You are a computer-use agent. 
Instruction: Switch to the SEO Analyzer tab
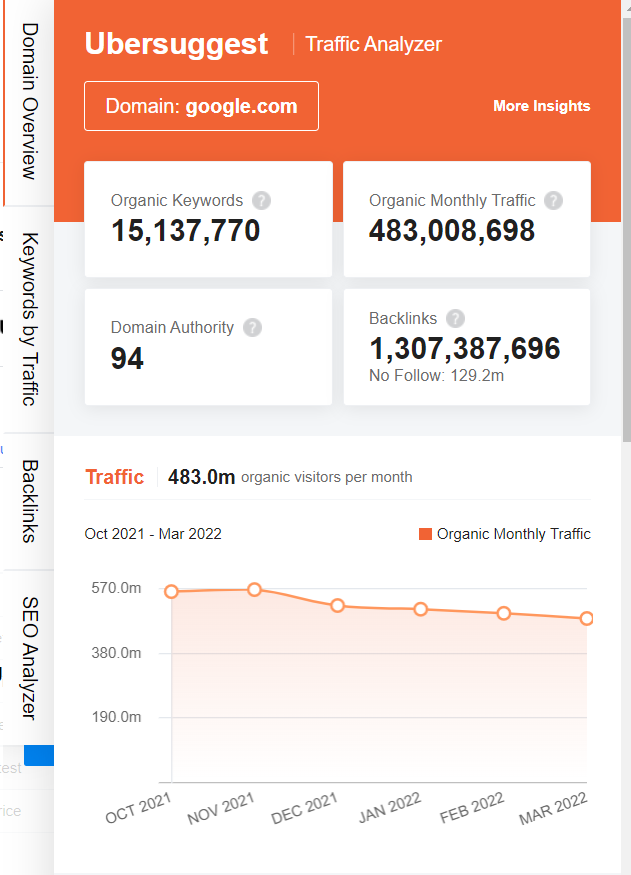click(x=30, y=658)
